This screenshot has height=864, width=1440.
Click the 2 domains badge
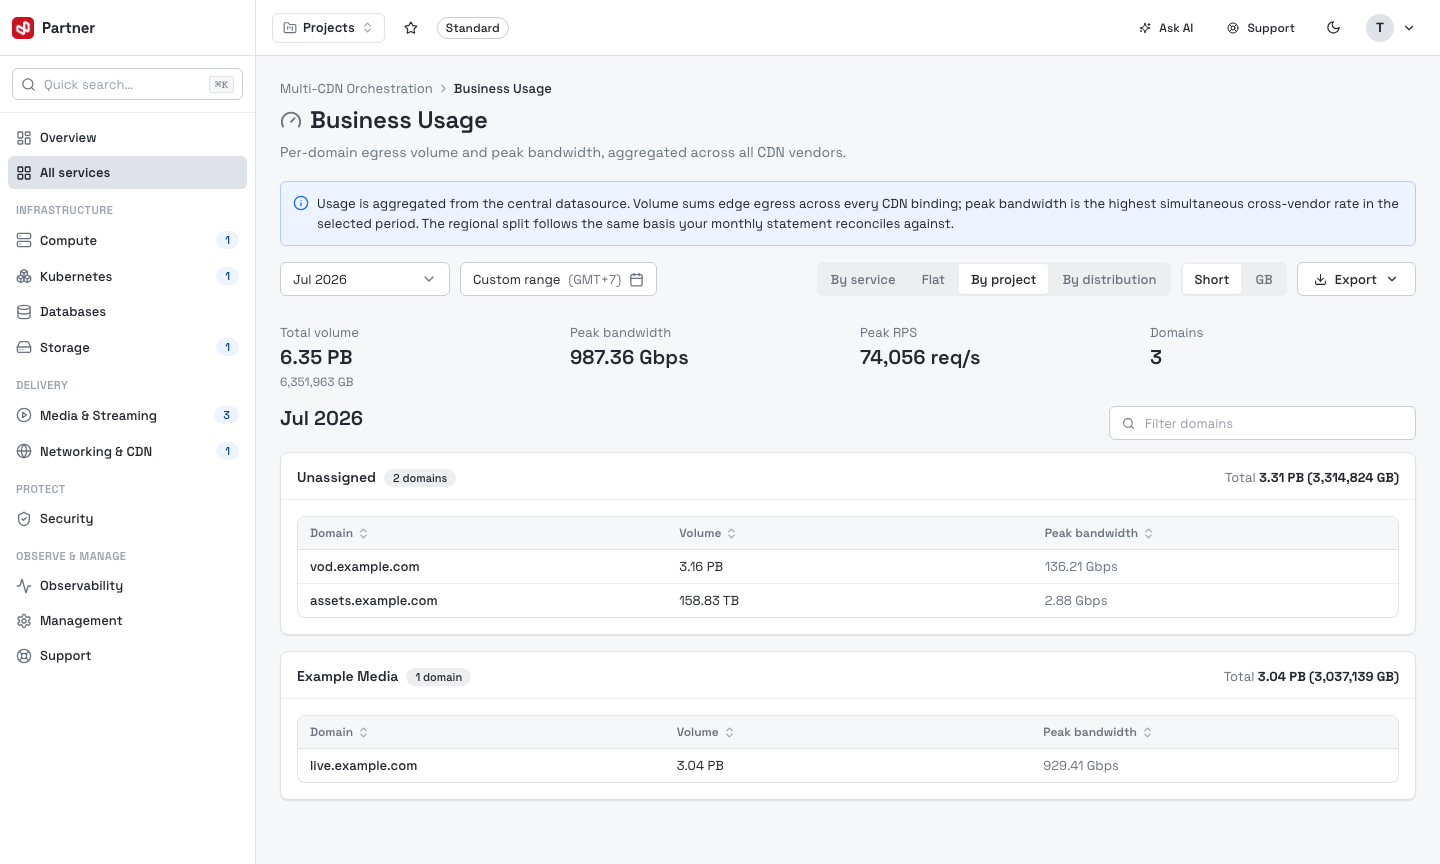point(420,478)
